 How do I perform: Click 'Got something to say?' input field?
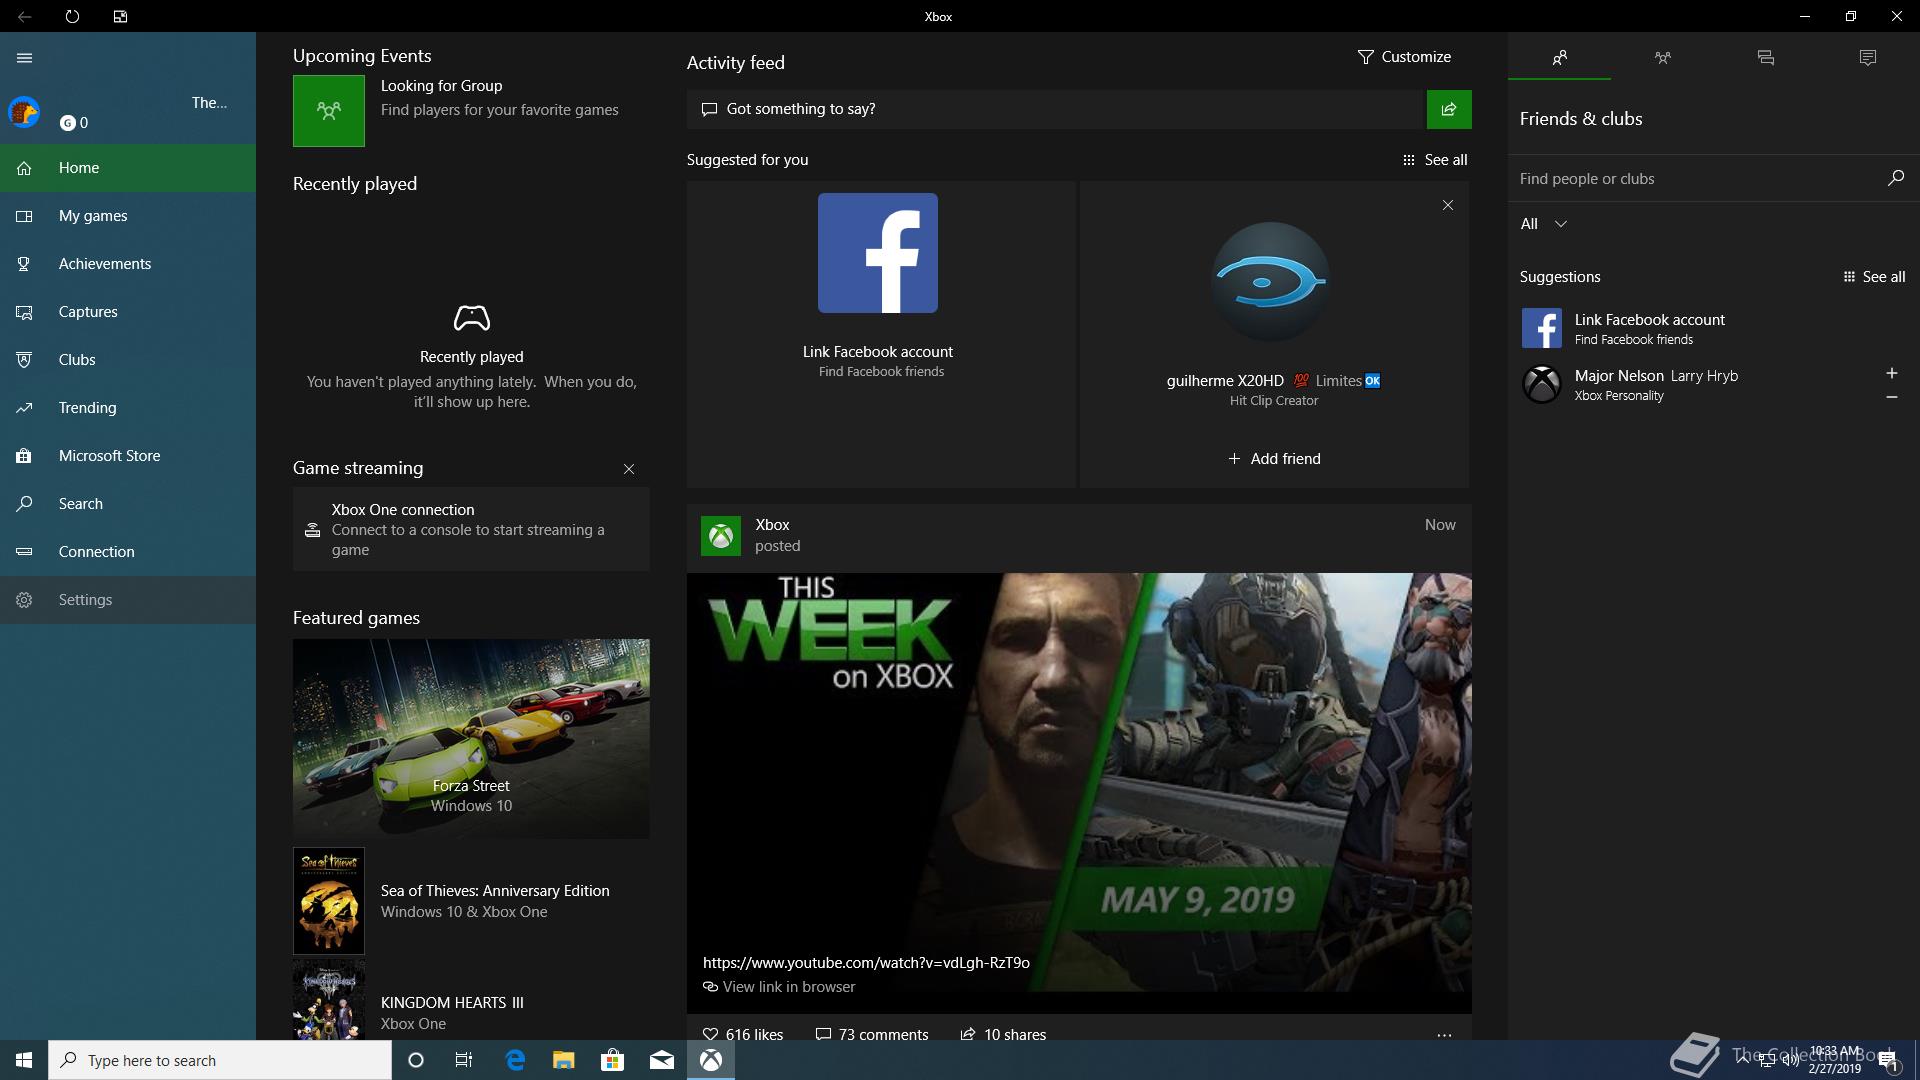coord(1055,109)
